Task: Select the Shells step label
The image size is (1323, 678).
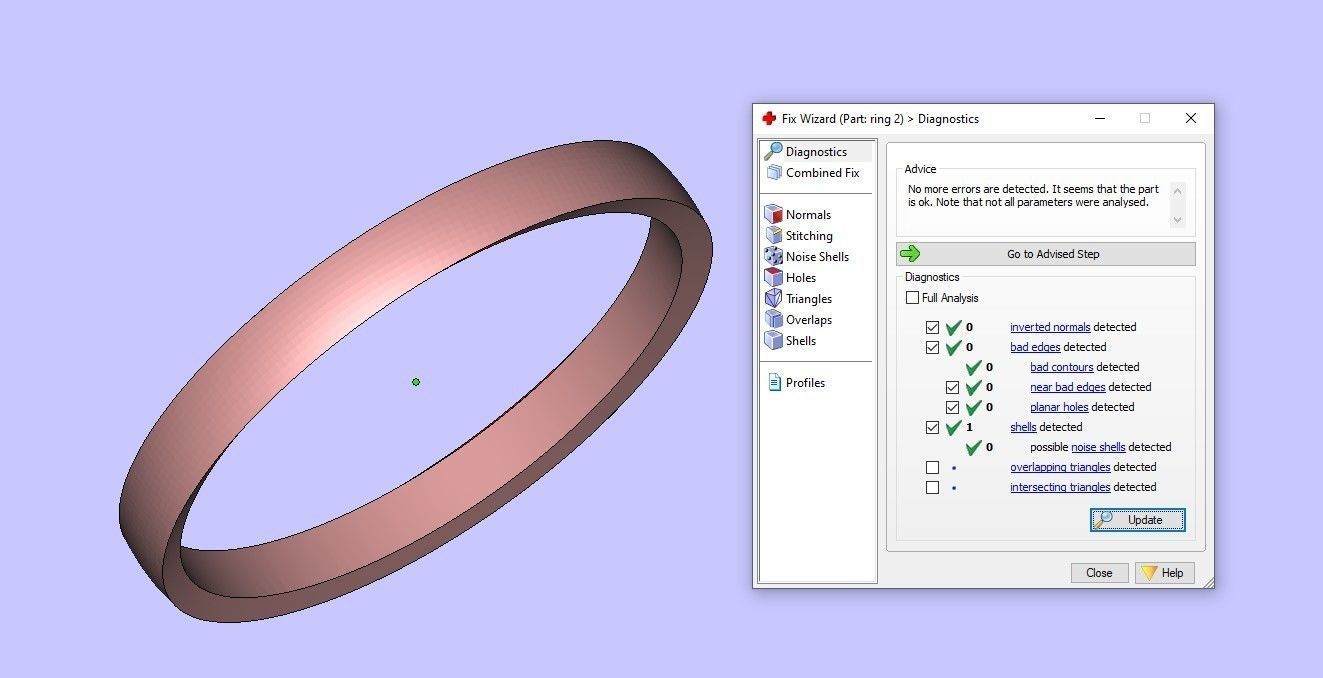Action: point(801,341)
